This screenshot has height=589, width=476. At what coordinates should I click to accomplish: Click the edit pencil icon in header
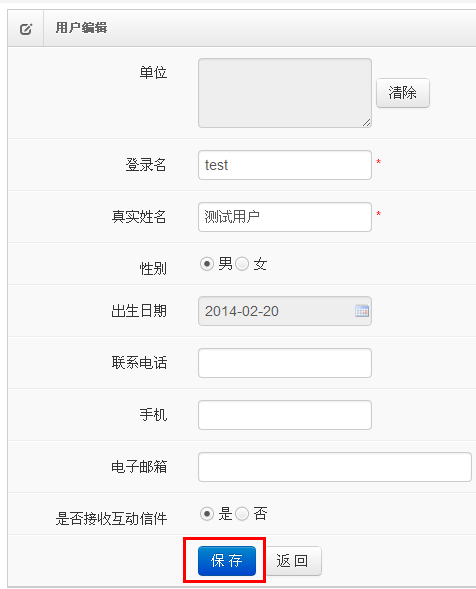(x=26, y=29)
